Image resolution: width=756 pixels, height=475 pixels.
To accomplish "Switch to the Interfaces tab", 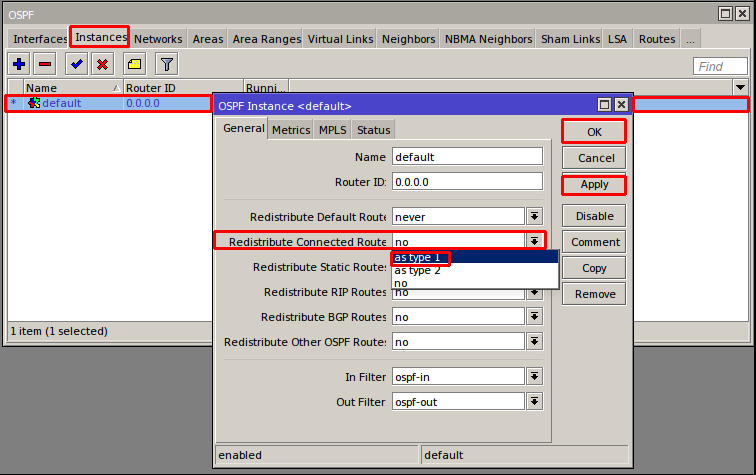I will [x=40, y=39].
